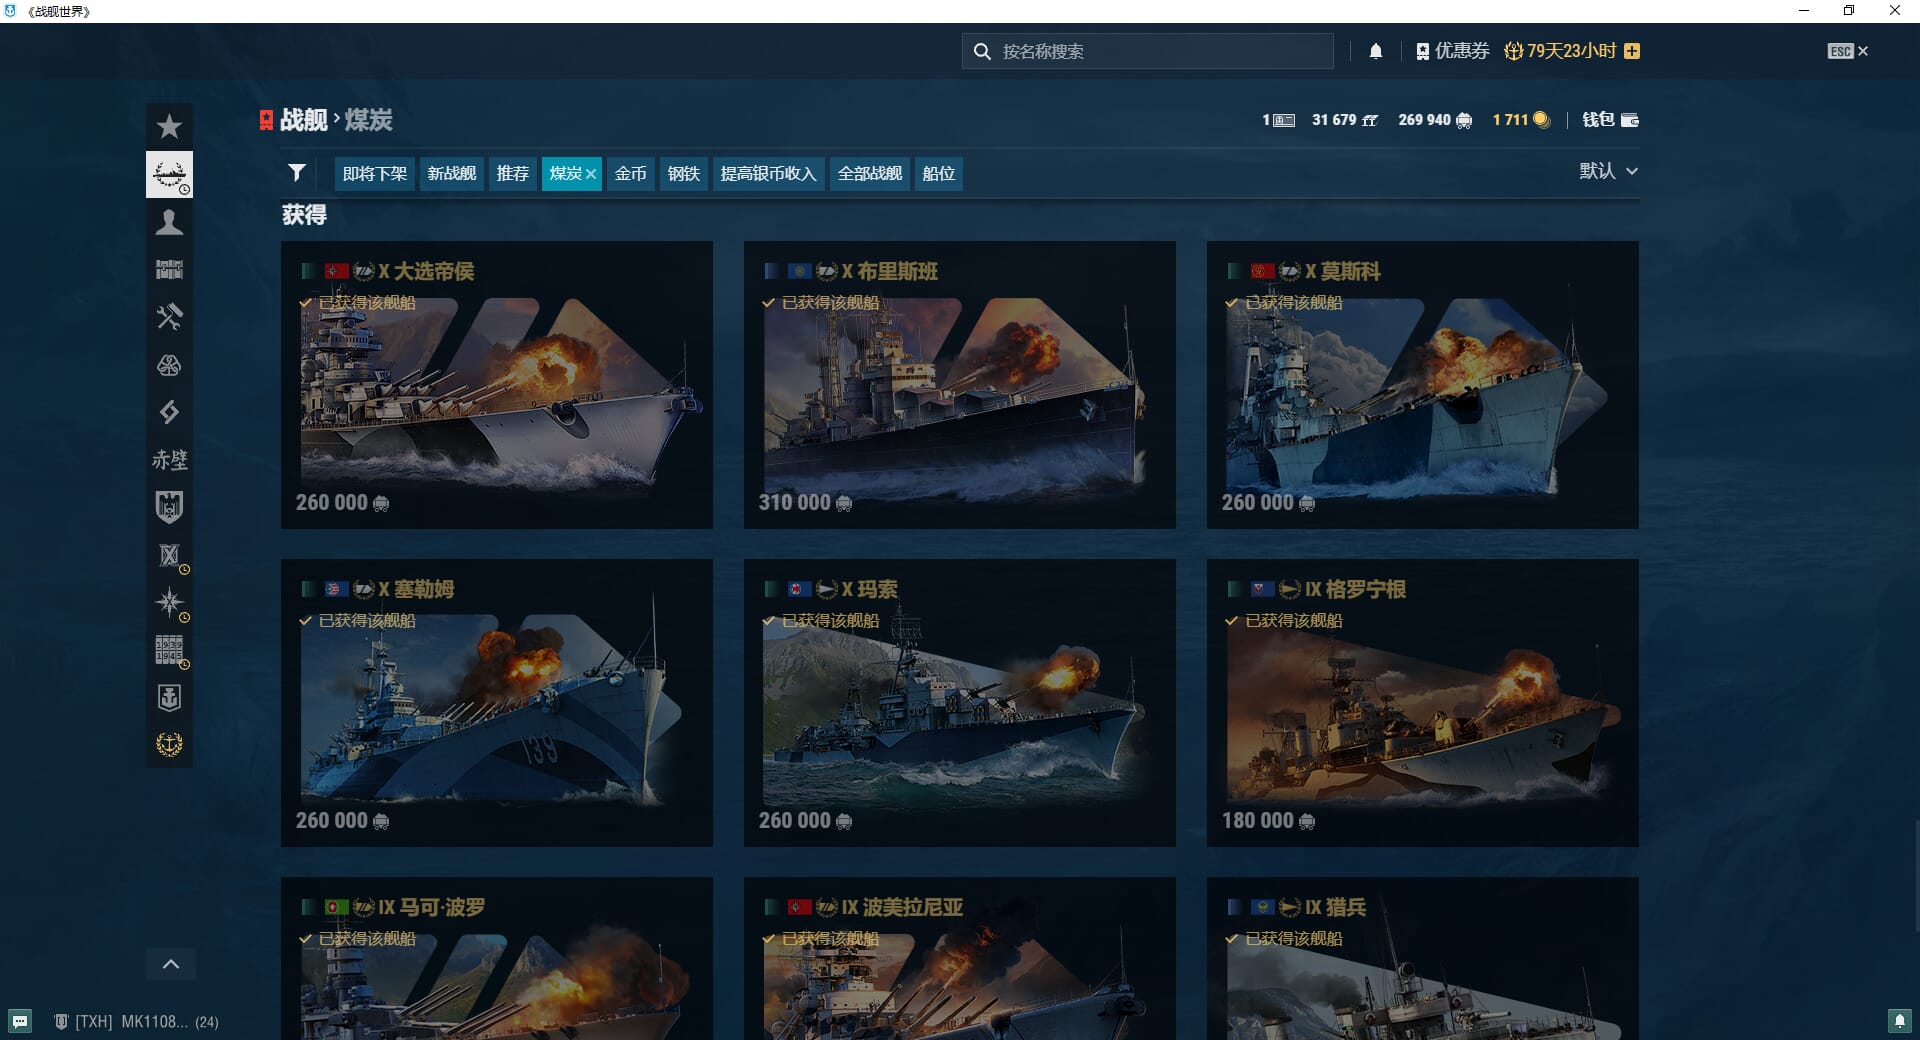This screenshot has height=1040, width=1920.
Task: Open the commander silhouette section in sidebar
Action: coord(169,222)
